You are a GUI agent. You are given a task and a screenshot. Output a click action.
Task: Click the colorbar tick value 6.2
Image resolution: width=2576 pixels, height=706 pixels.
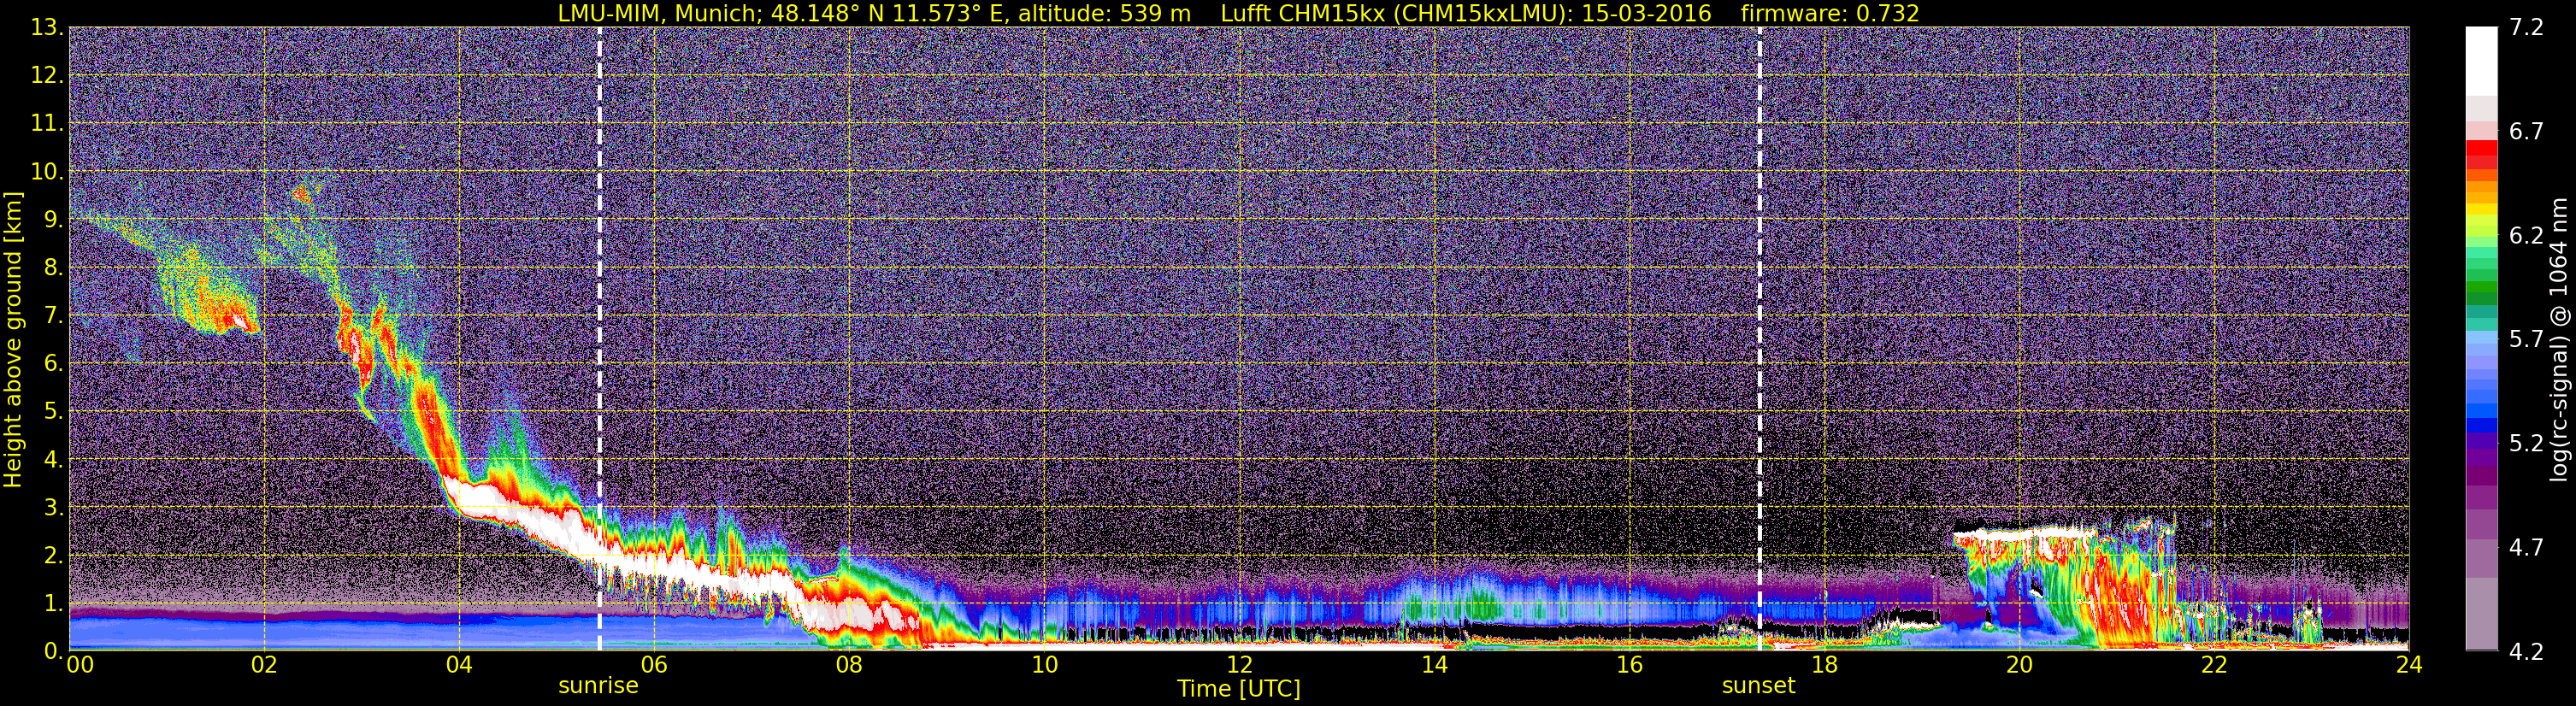click(2526, 235)
